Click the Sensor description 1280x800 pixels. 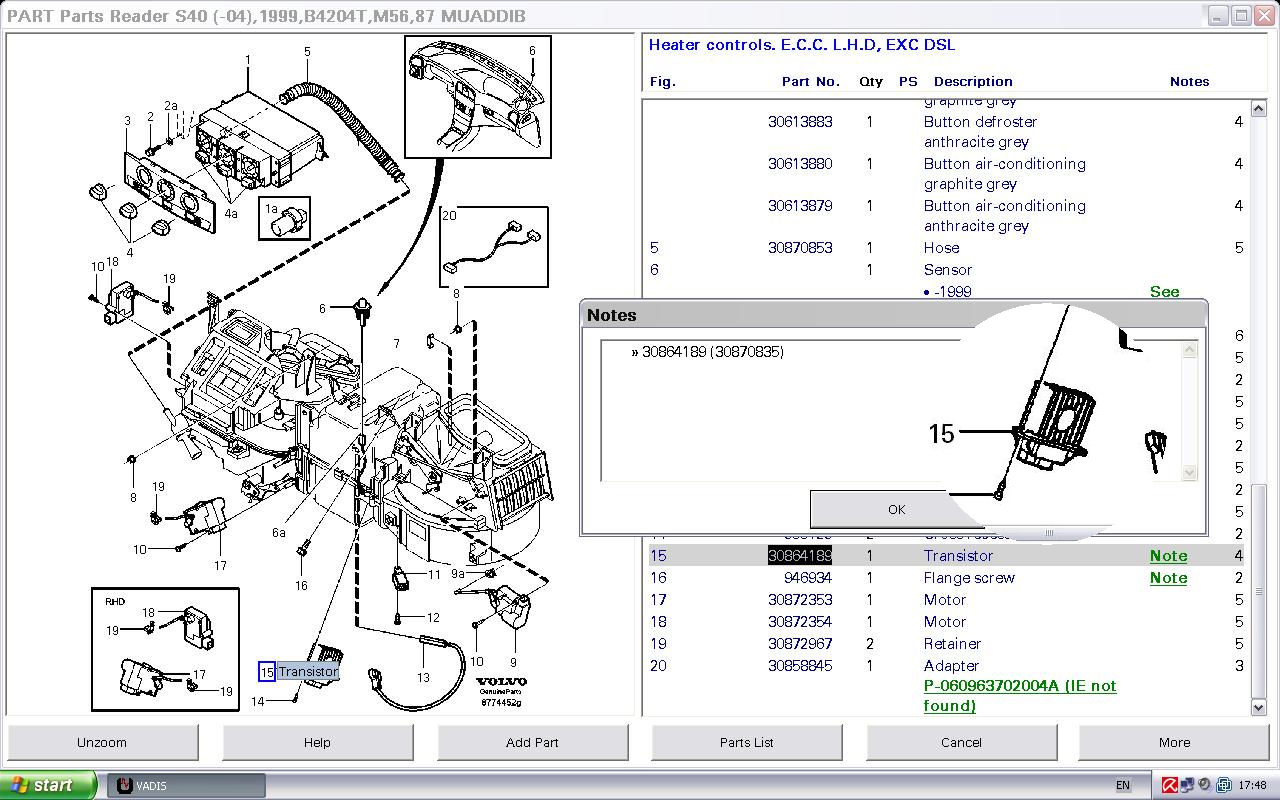click(947, 270)
